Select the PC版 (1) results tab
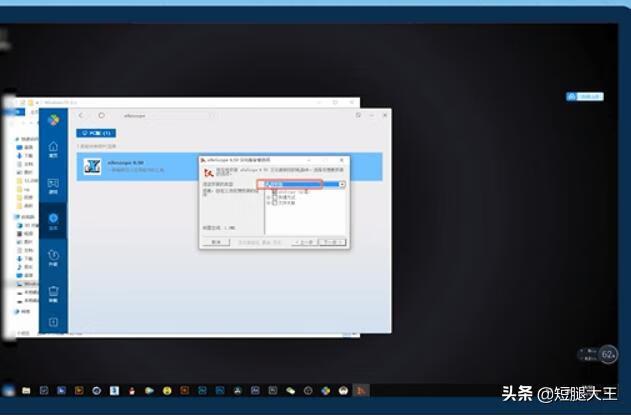Image resolution: width=631 pixels, height=415 pixels. coord(96,132)
